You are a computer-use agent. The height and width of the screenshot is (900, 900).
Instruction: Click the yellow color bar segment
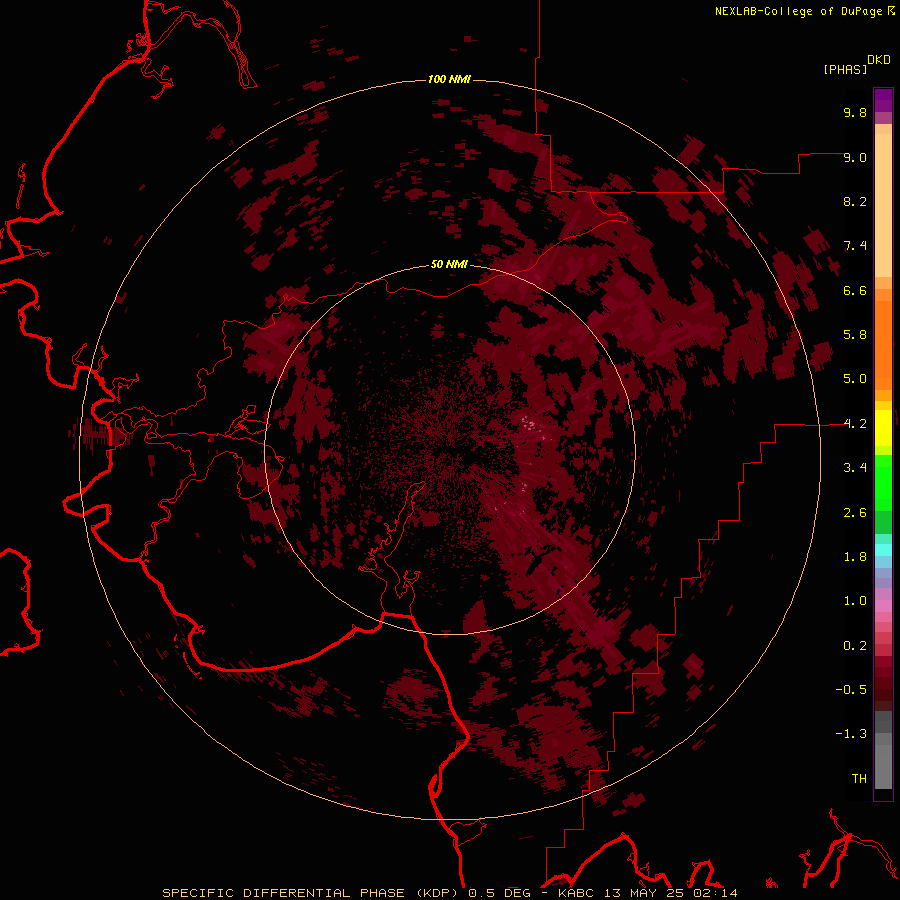[x=883, y=428]
